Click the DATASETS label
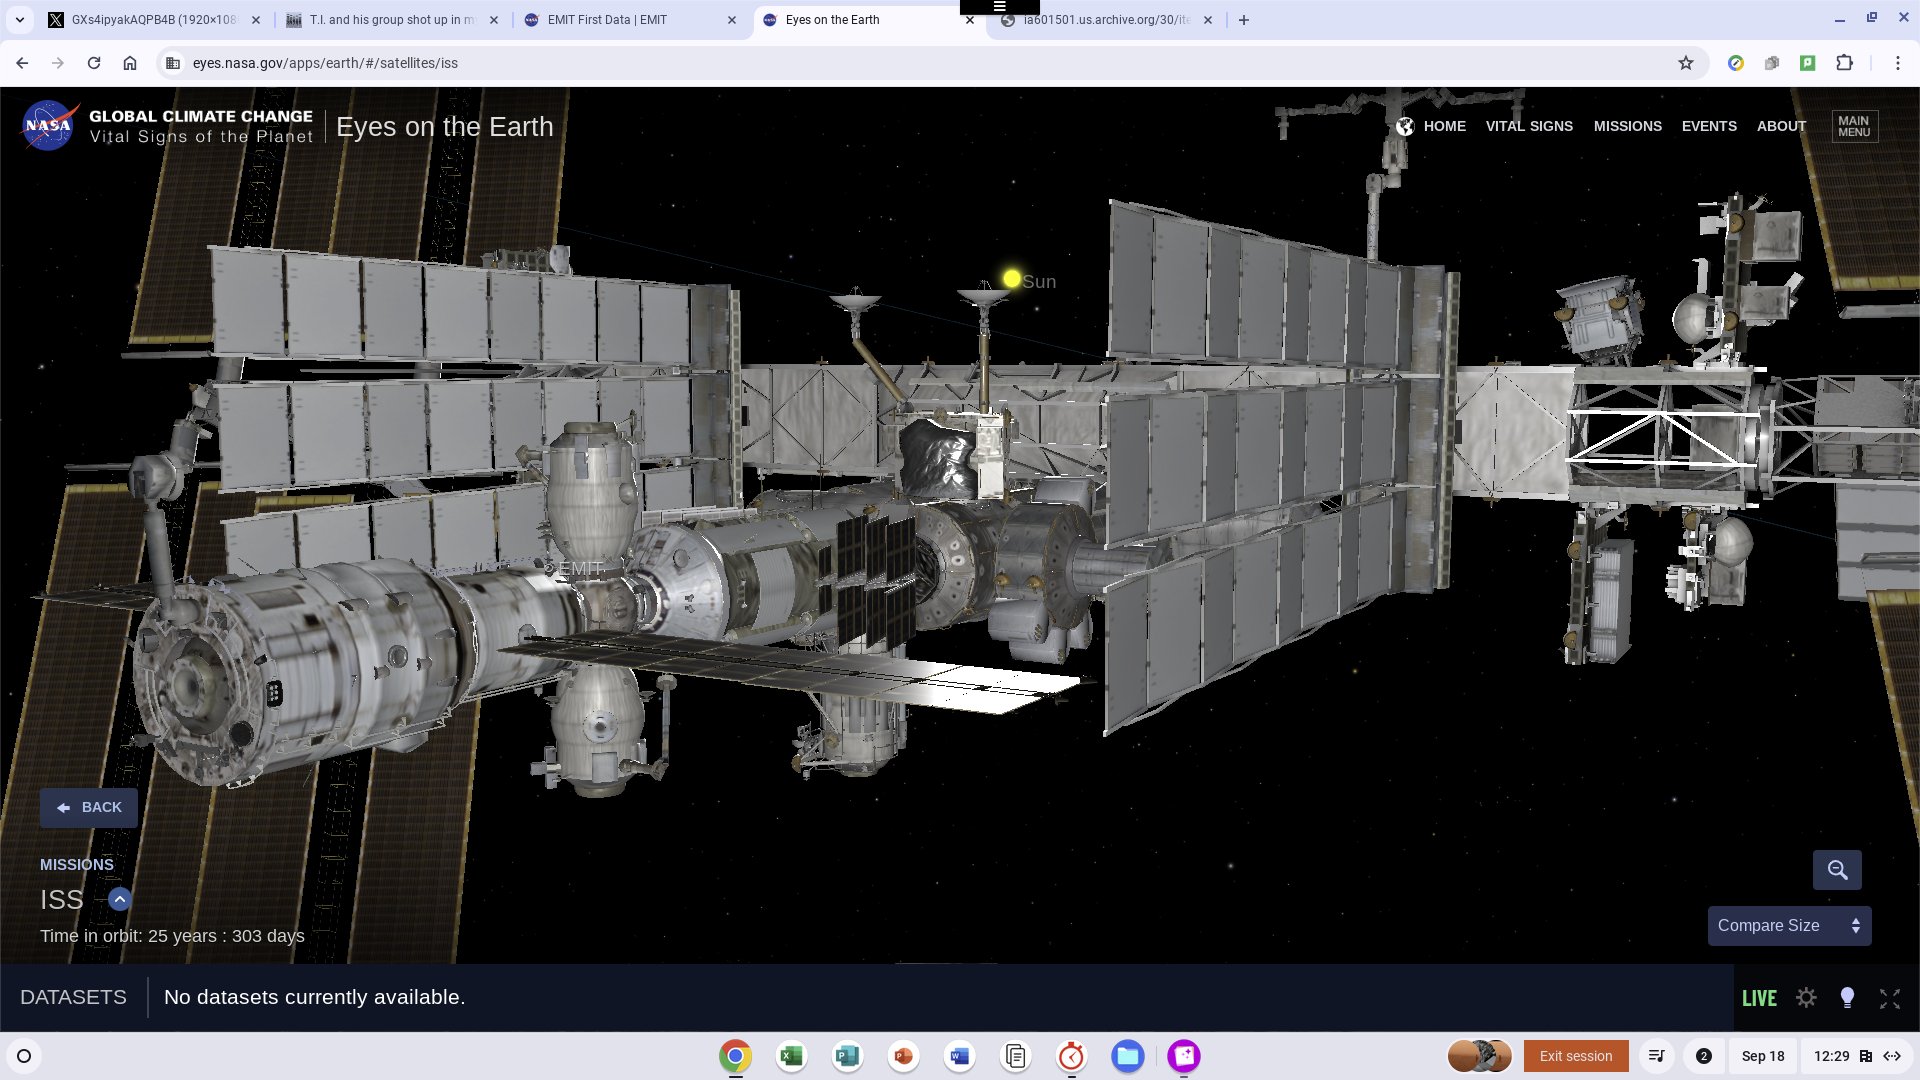The height and width of the screenshot is (1080, 1920). [x=73, y=997]
